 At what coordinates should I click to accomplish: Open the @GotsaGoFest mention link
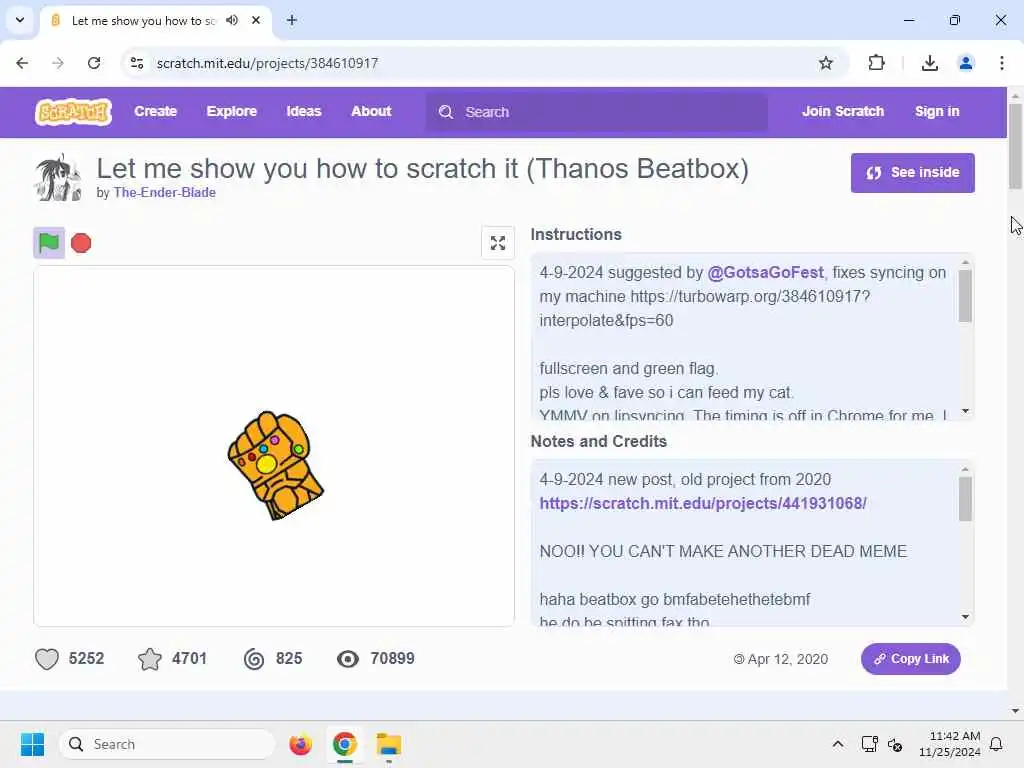pyautogui.click(x=765, y=272)
